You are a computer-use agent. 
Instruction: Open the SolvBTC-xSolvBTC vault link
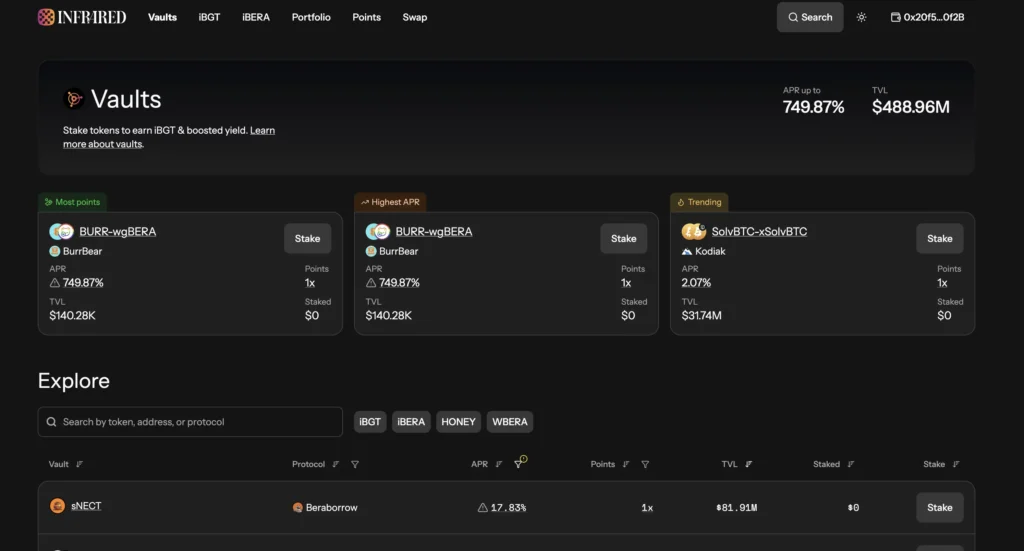(x=759, y=231)
